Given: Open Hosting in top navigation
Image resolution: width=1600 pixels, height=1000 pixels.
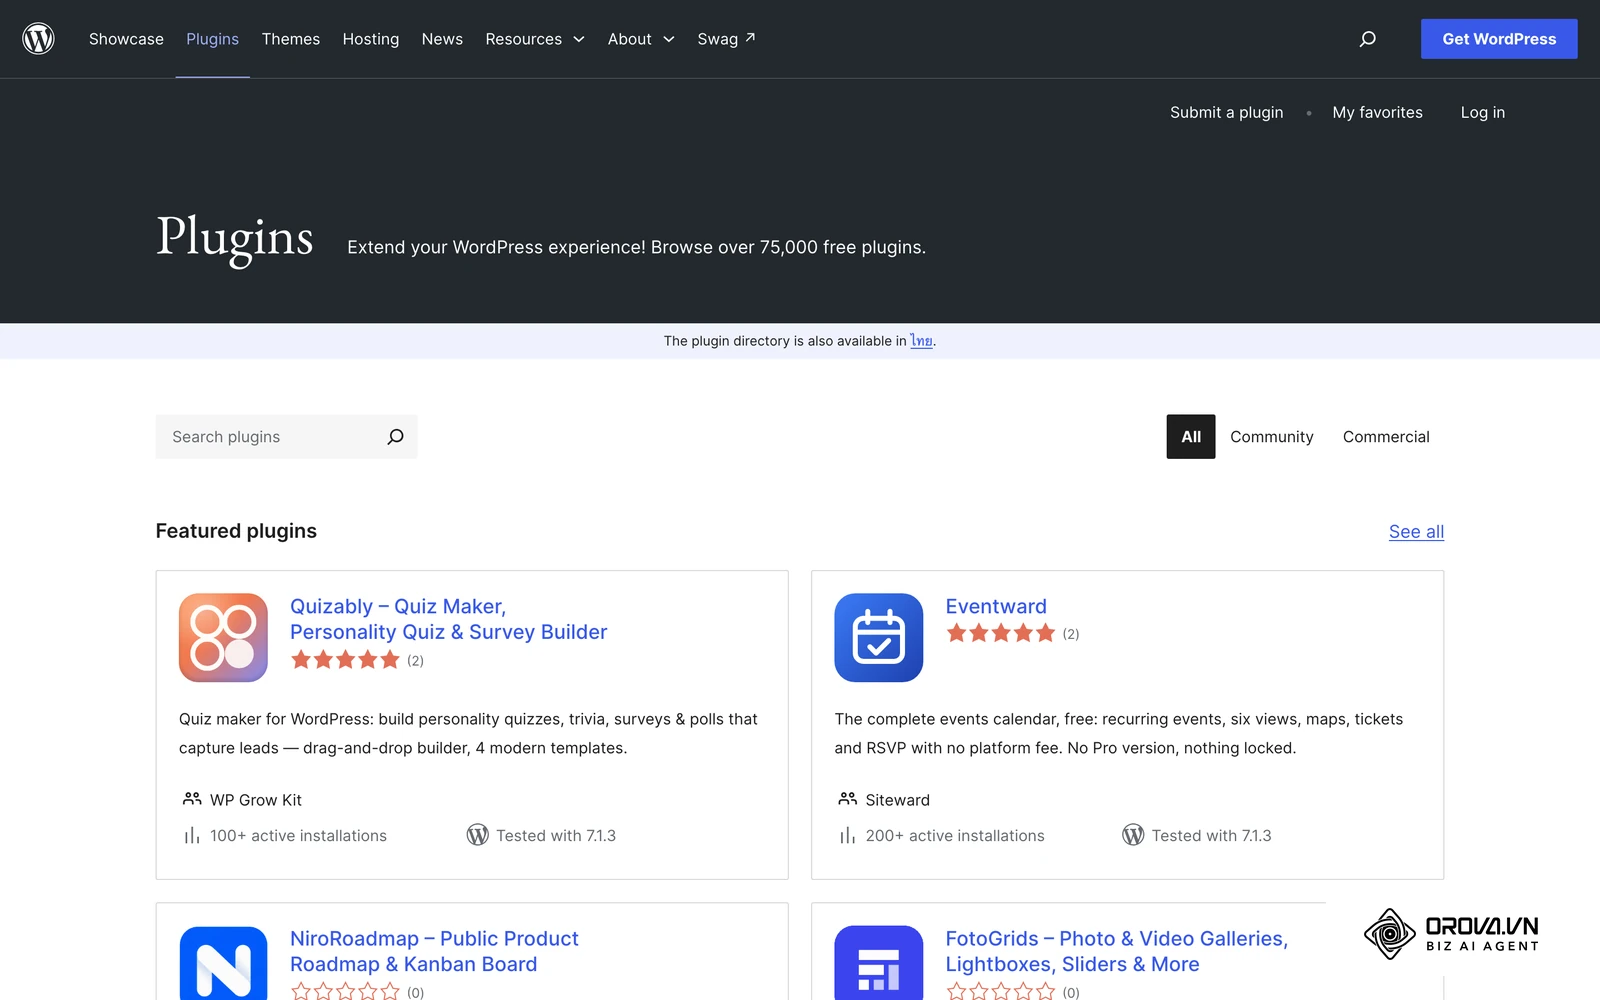Looking at the screenshot, I should 371,39.
